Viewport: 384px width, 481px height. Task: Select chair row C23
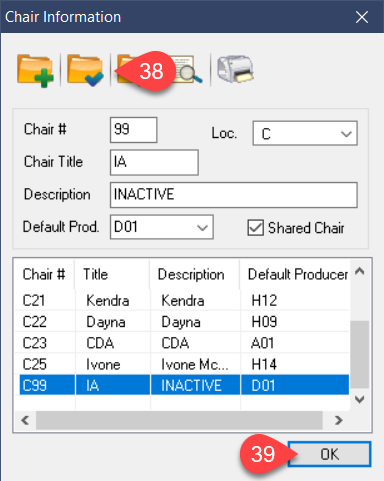(183, 343)
